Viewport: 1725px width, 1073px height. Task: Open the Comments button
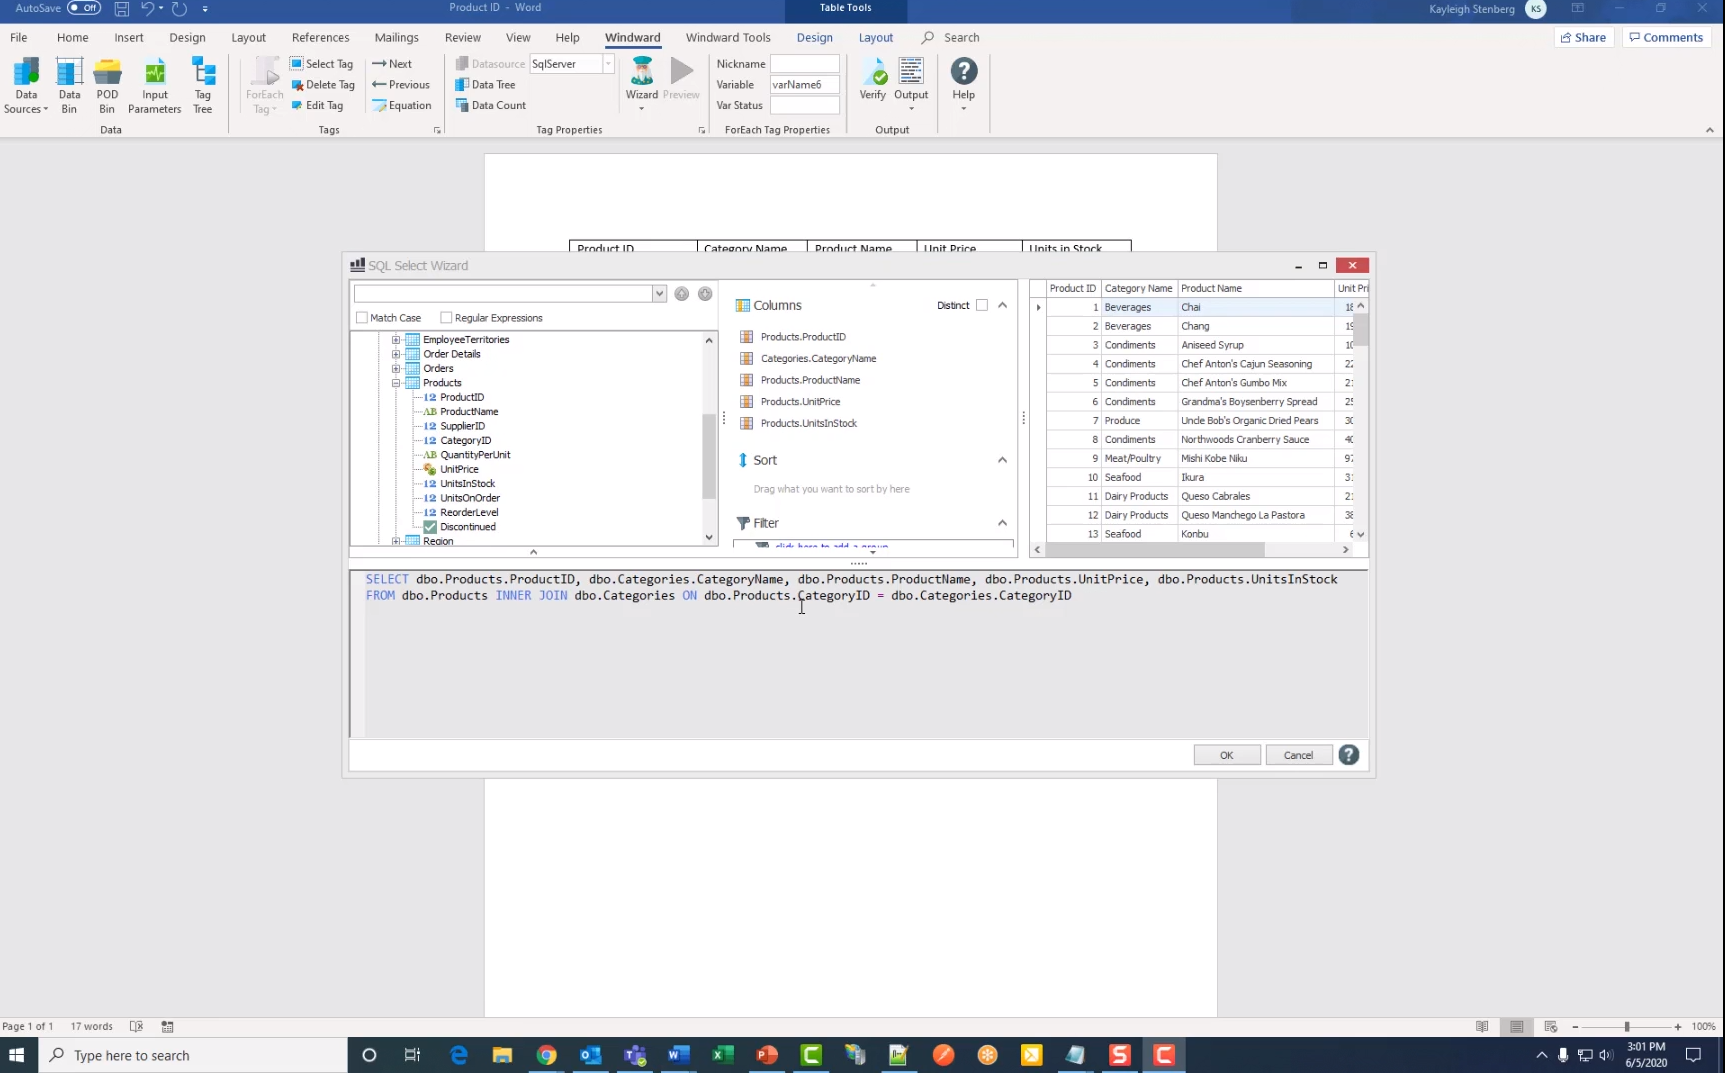[1666, 38]
